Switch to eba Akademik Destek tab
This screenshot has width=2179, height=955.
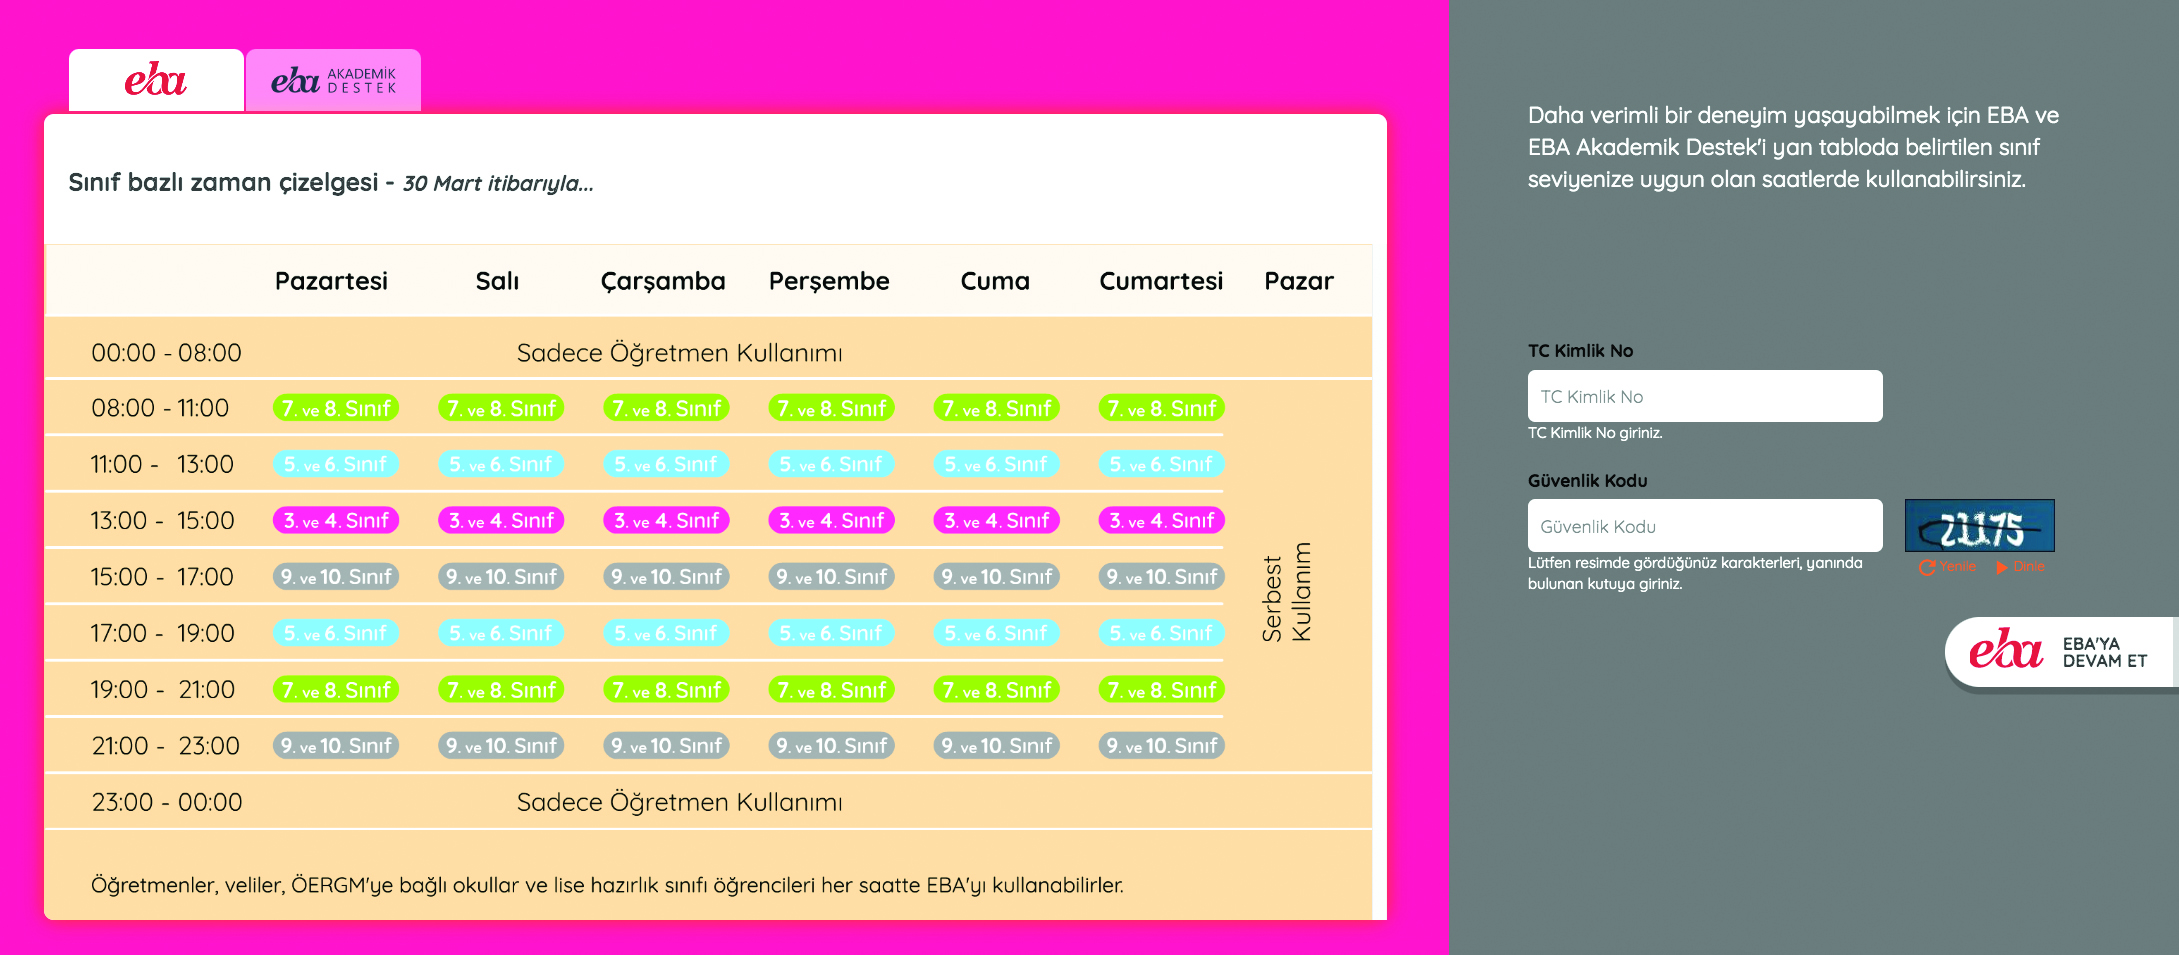coord(333,80)
